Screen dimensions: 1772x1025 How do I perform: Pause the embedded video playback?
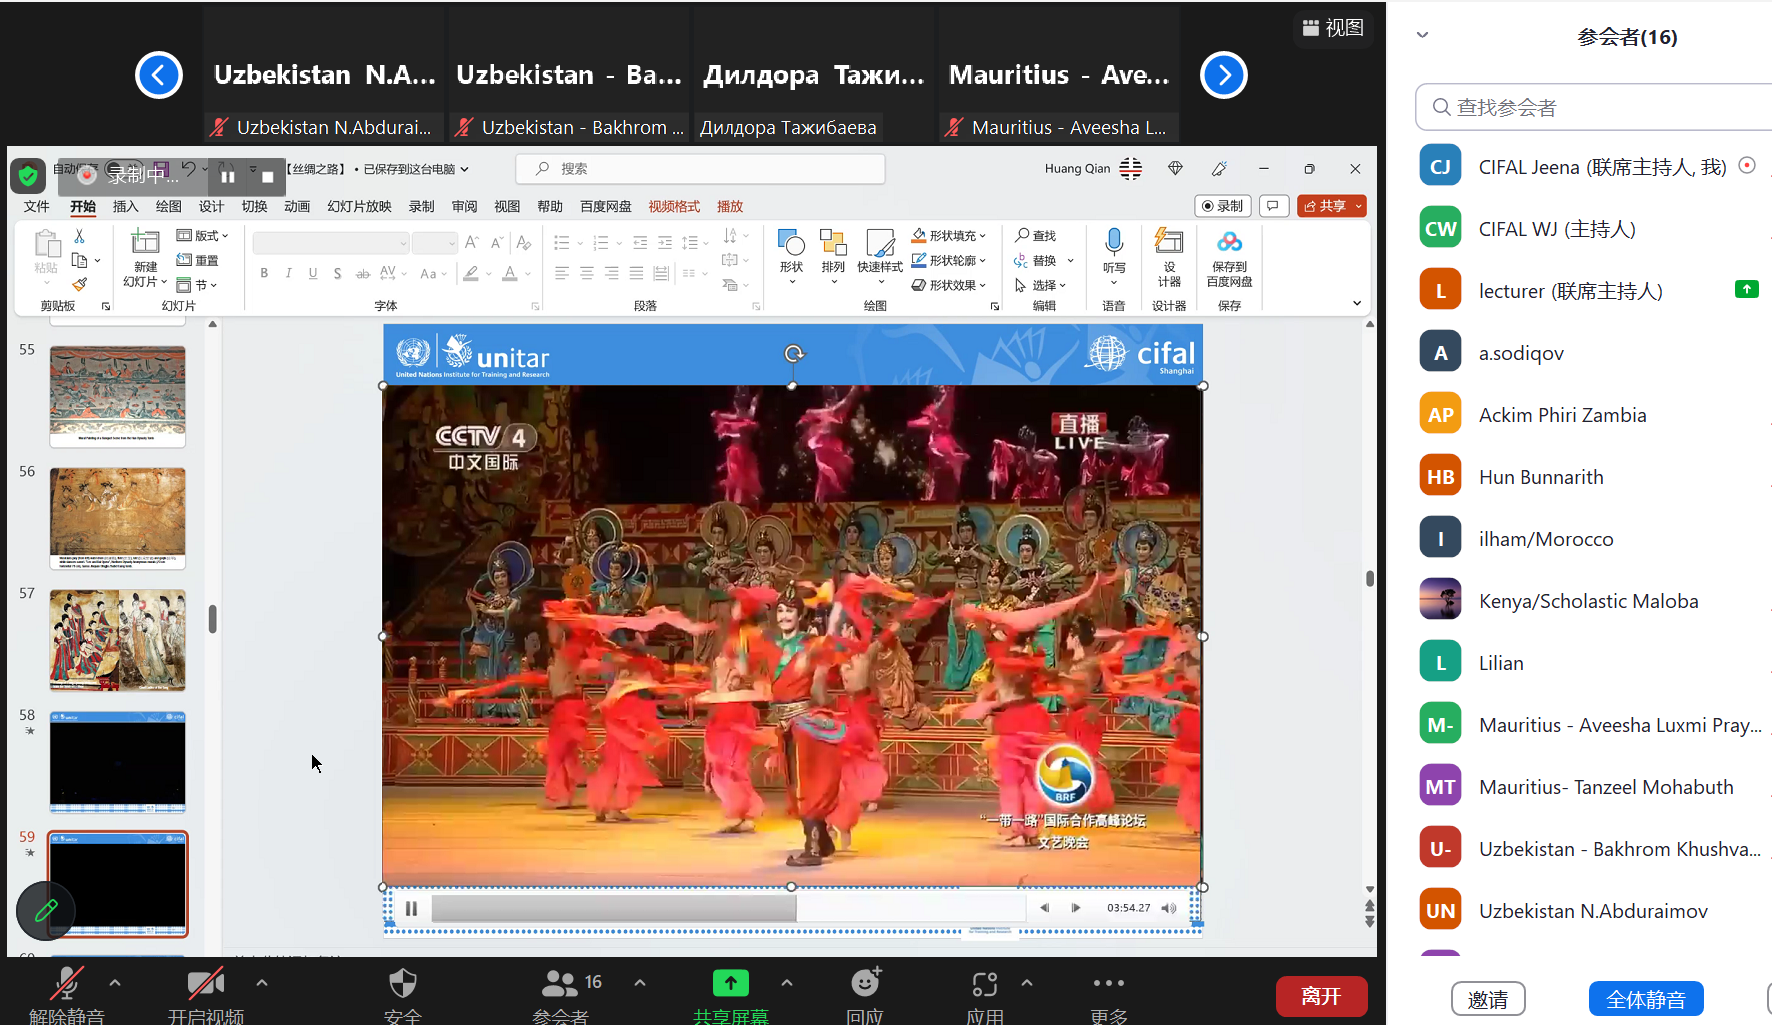click(x=411, y=908)
